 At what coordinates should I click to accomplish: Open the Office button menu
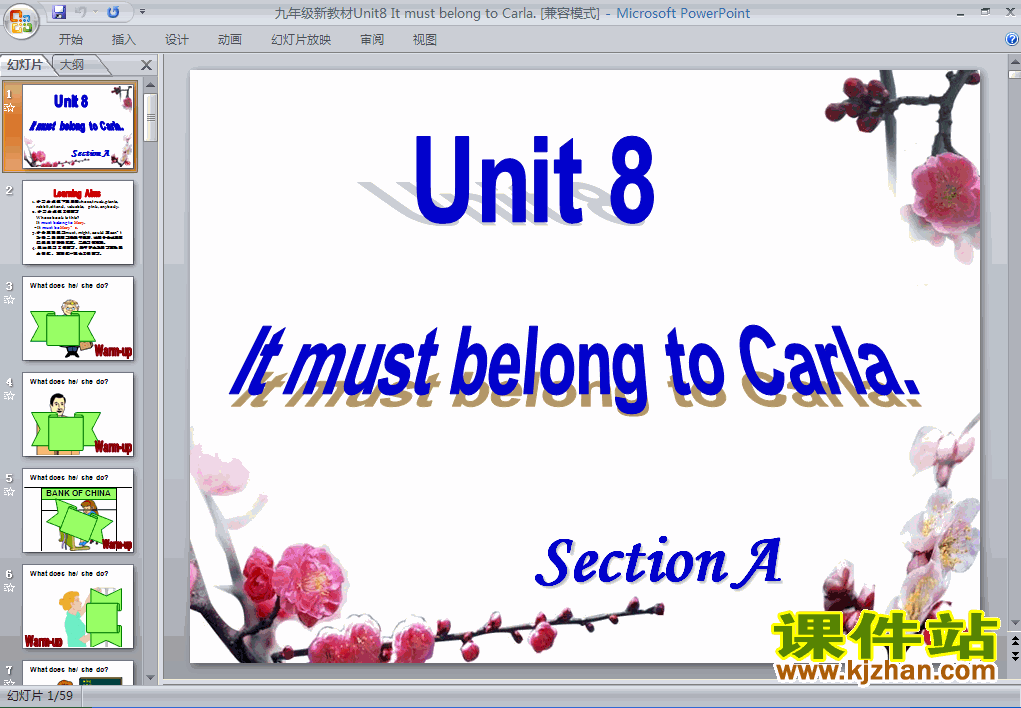point(21,21)
